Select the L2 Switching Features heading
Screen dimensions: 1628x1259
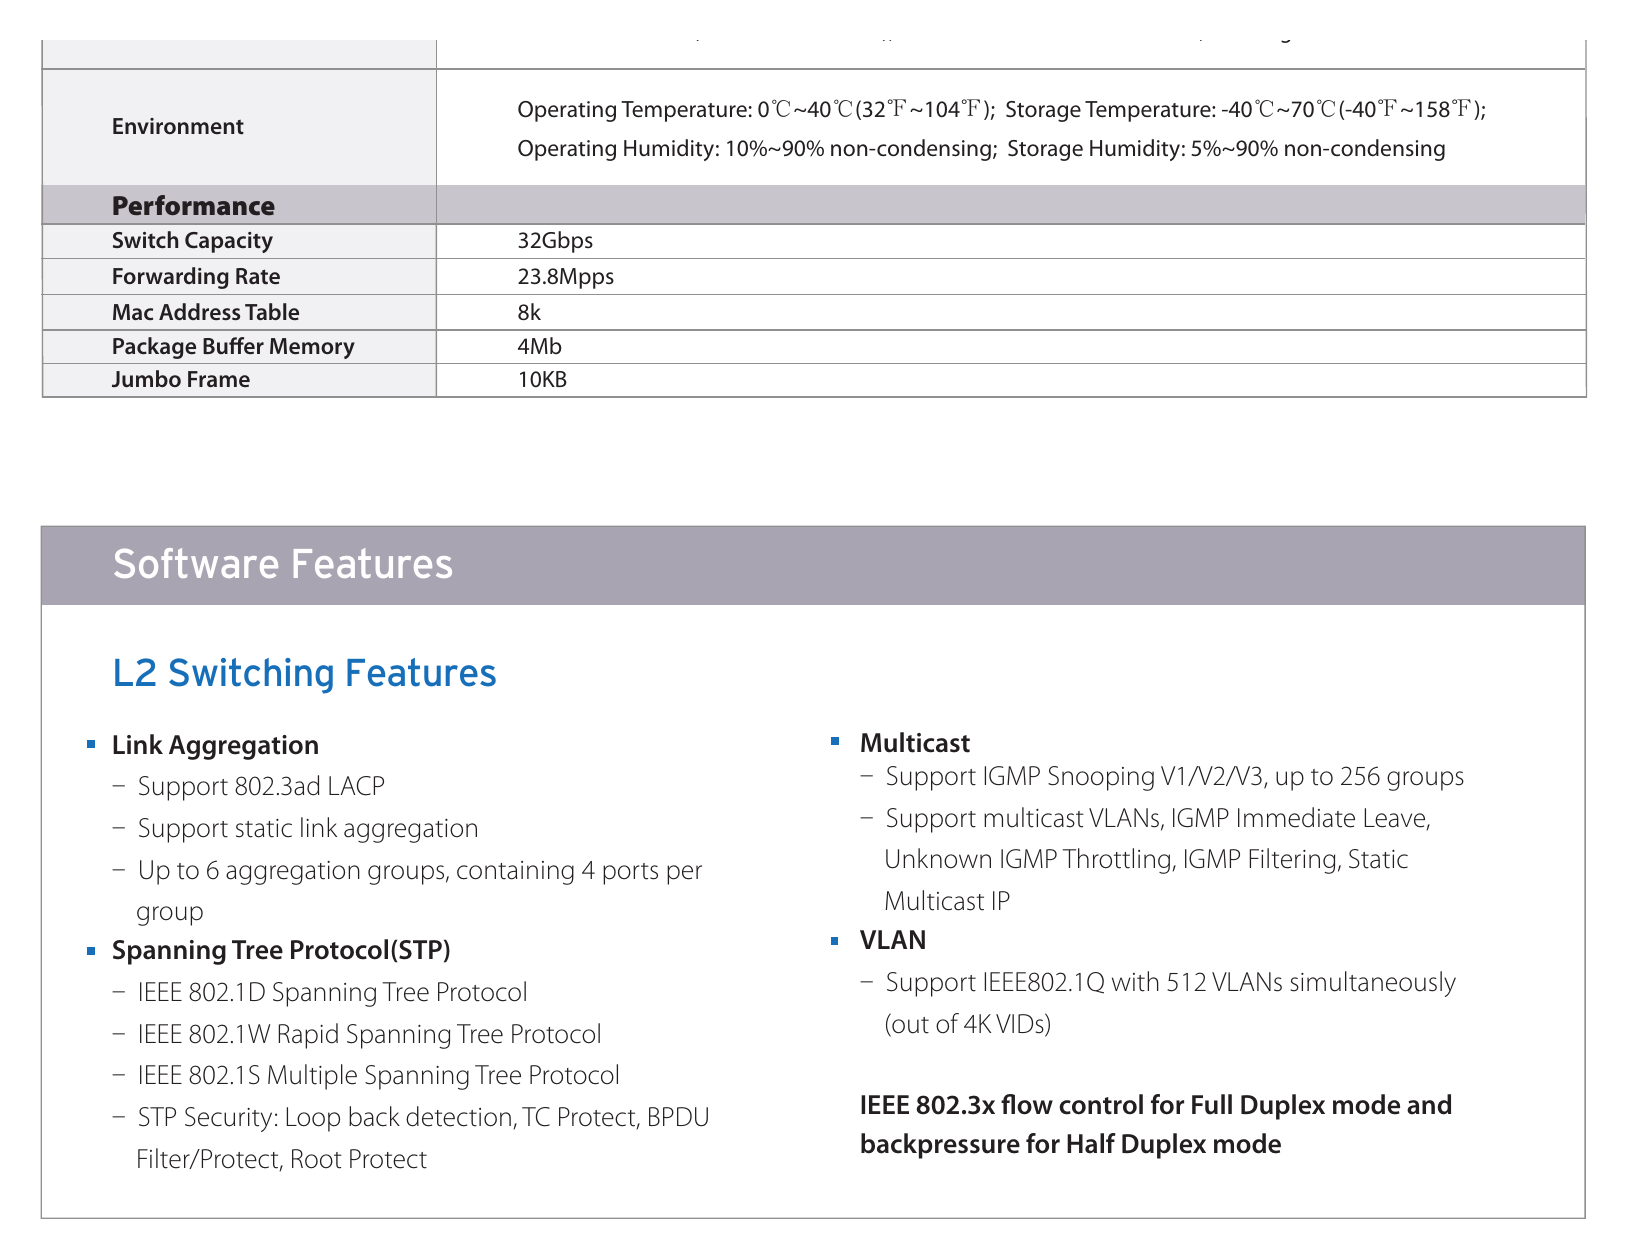click(x=304, y=673)
